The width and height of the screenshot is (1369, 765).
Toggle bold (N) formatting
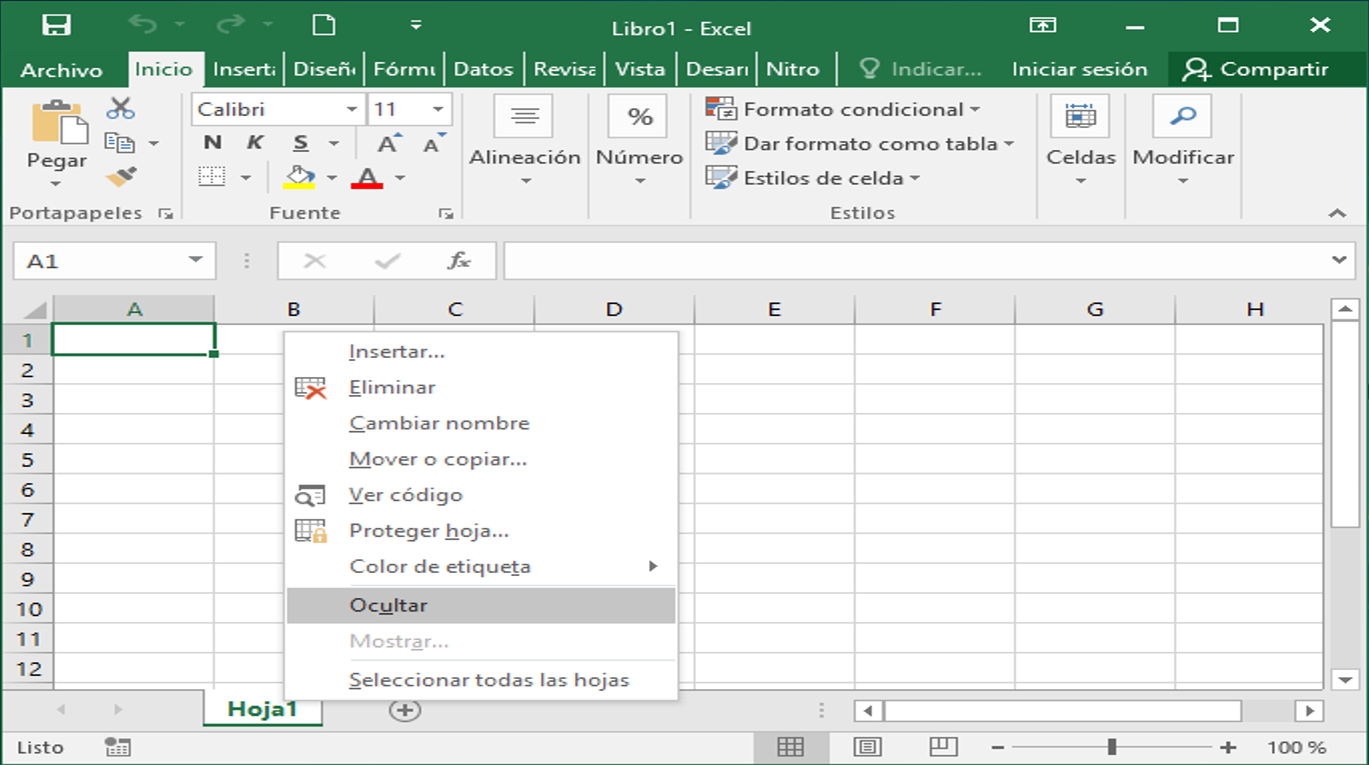pyautogui.click(x=212, y=143)
